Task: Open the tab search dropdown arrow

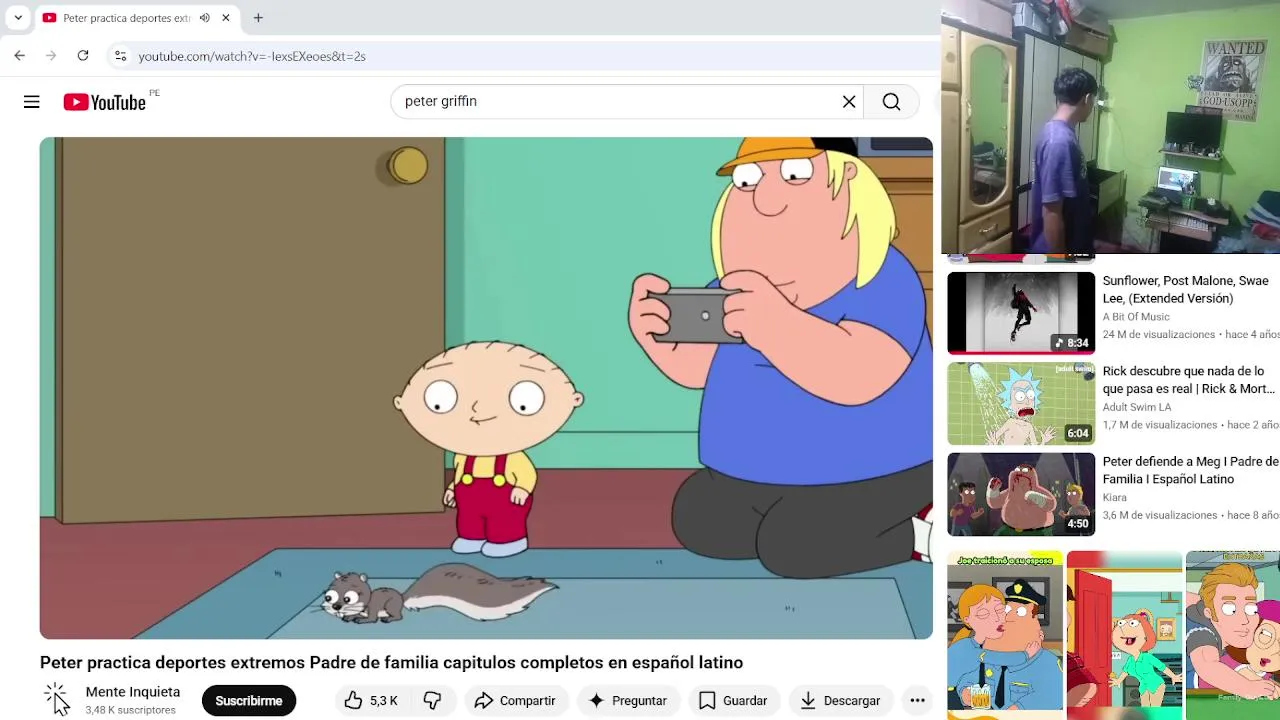Action: [18, 18]
